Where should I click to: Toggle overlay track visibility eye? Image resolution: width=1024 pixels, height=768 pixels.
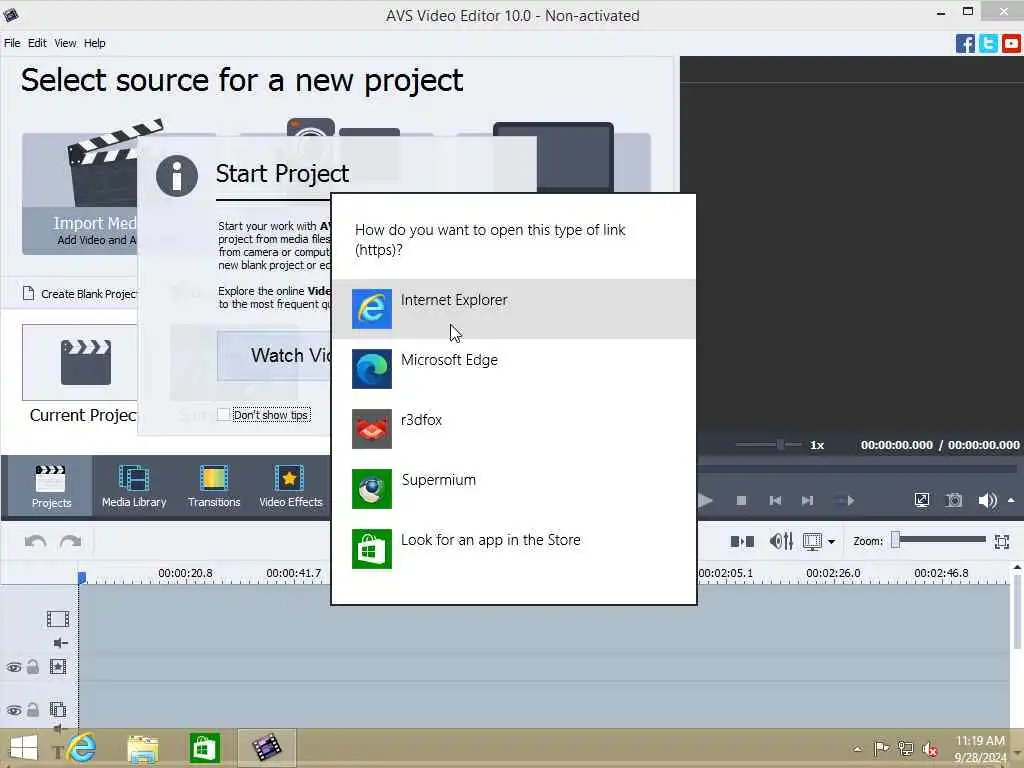pyautogui.click(x=14, y=710)
